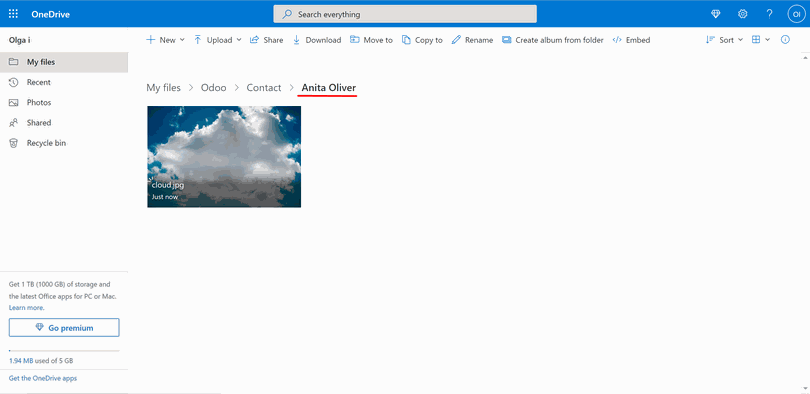The height and width of the screenshot is (394, 810).
Task: Select Shared in sidebar
Action: tap(64, 122)
